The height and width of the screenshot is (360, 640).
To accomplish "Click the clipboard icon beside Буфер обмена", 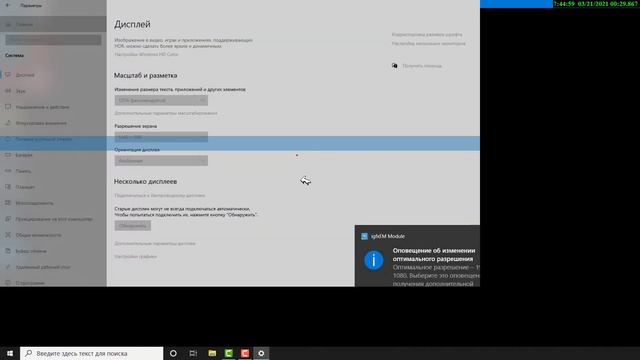I will 8,251.
